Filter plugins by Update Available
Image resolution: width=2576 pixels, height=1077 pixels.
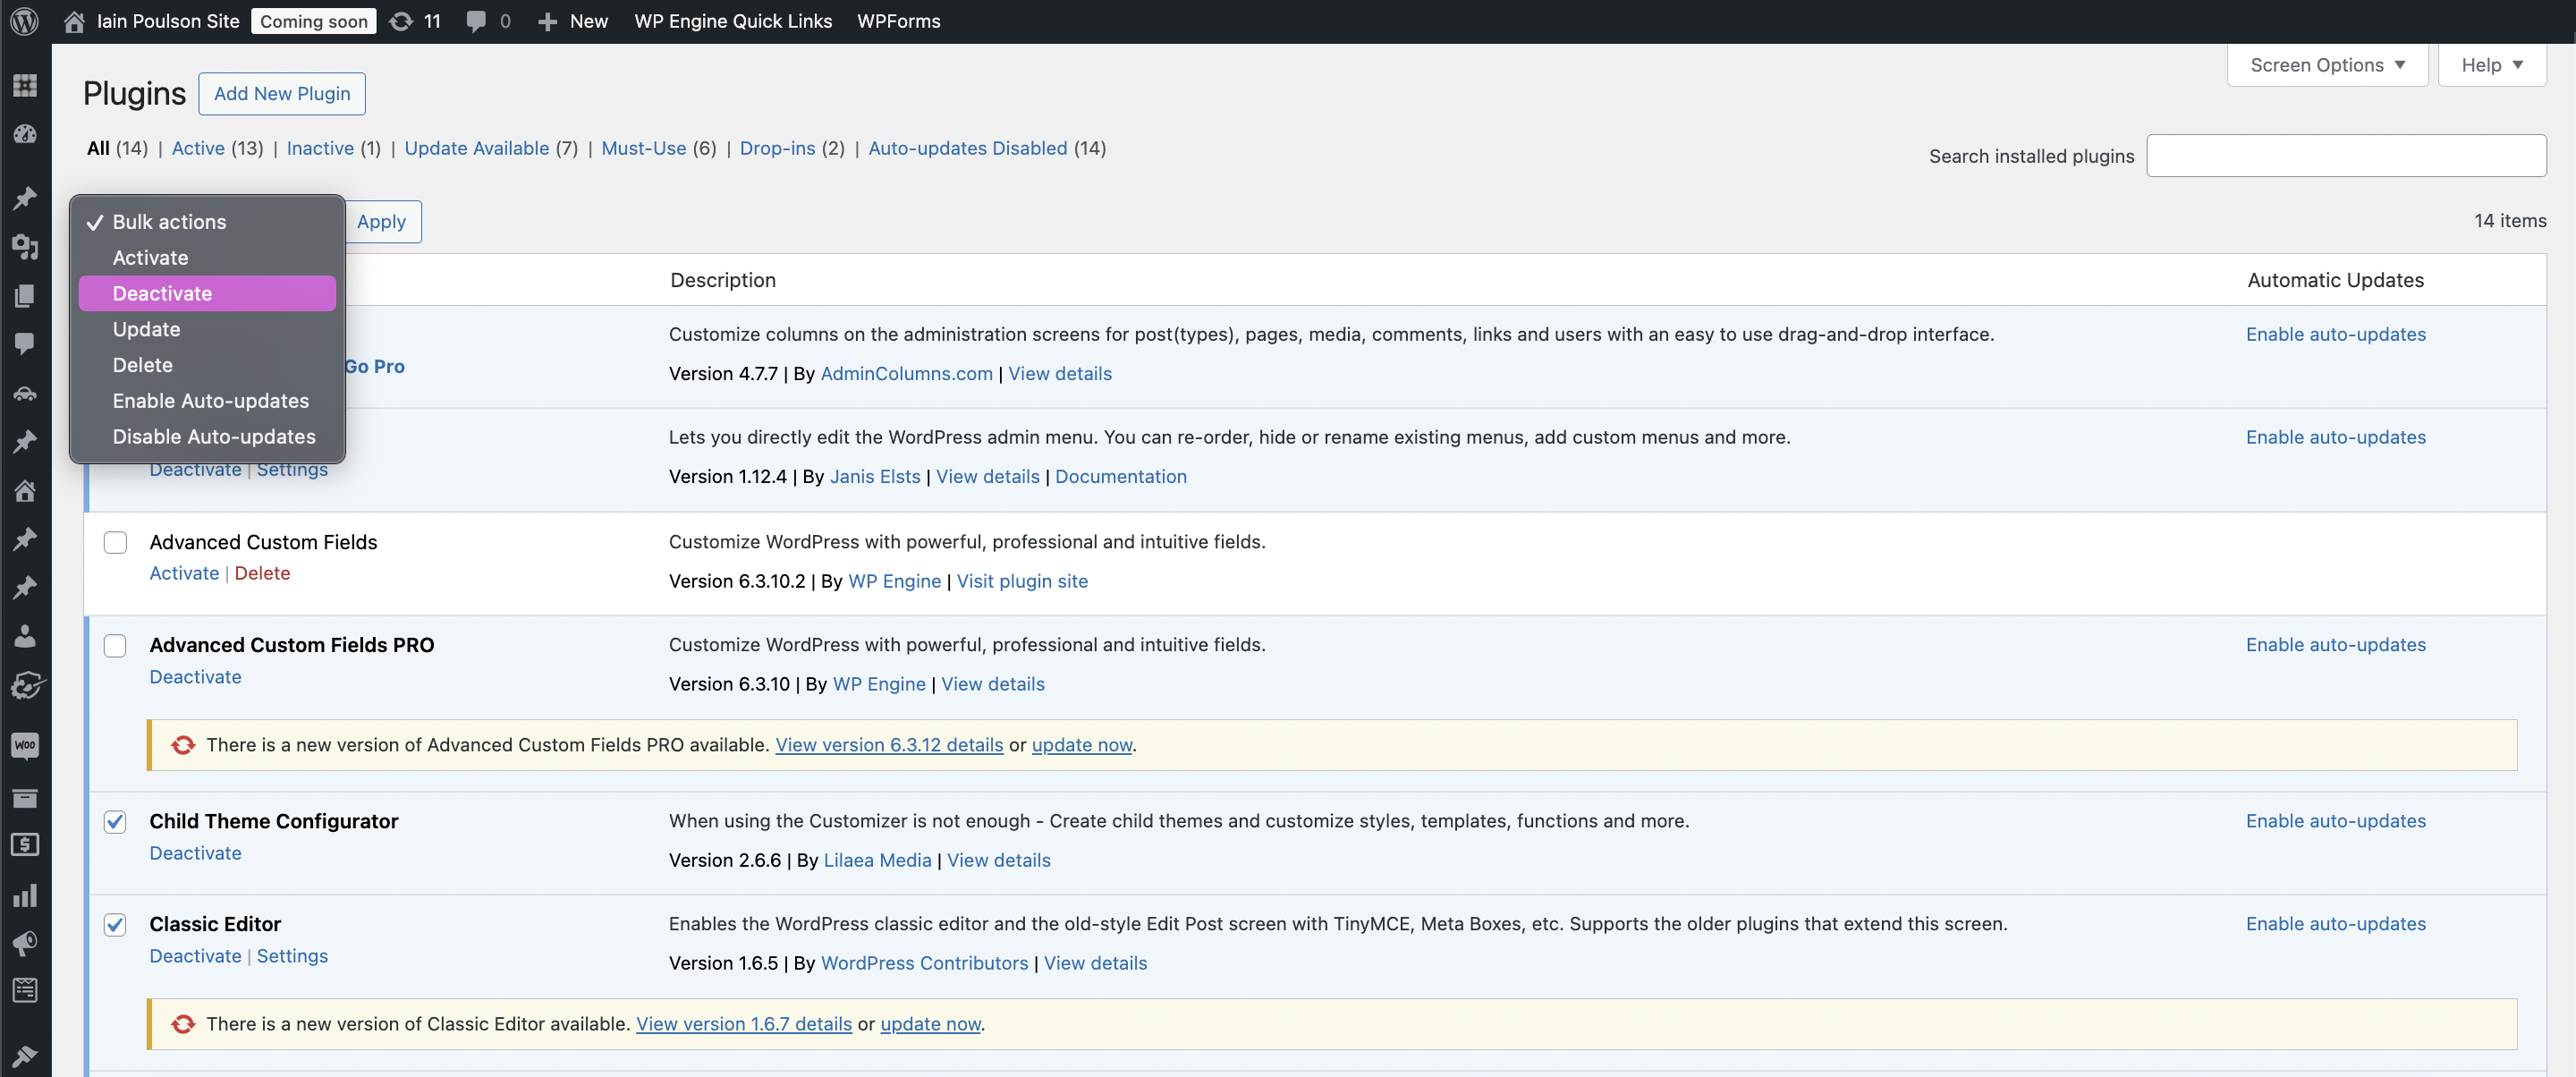pos(476,148)
